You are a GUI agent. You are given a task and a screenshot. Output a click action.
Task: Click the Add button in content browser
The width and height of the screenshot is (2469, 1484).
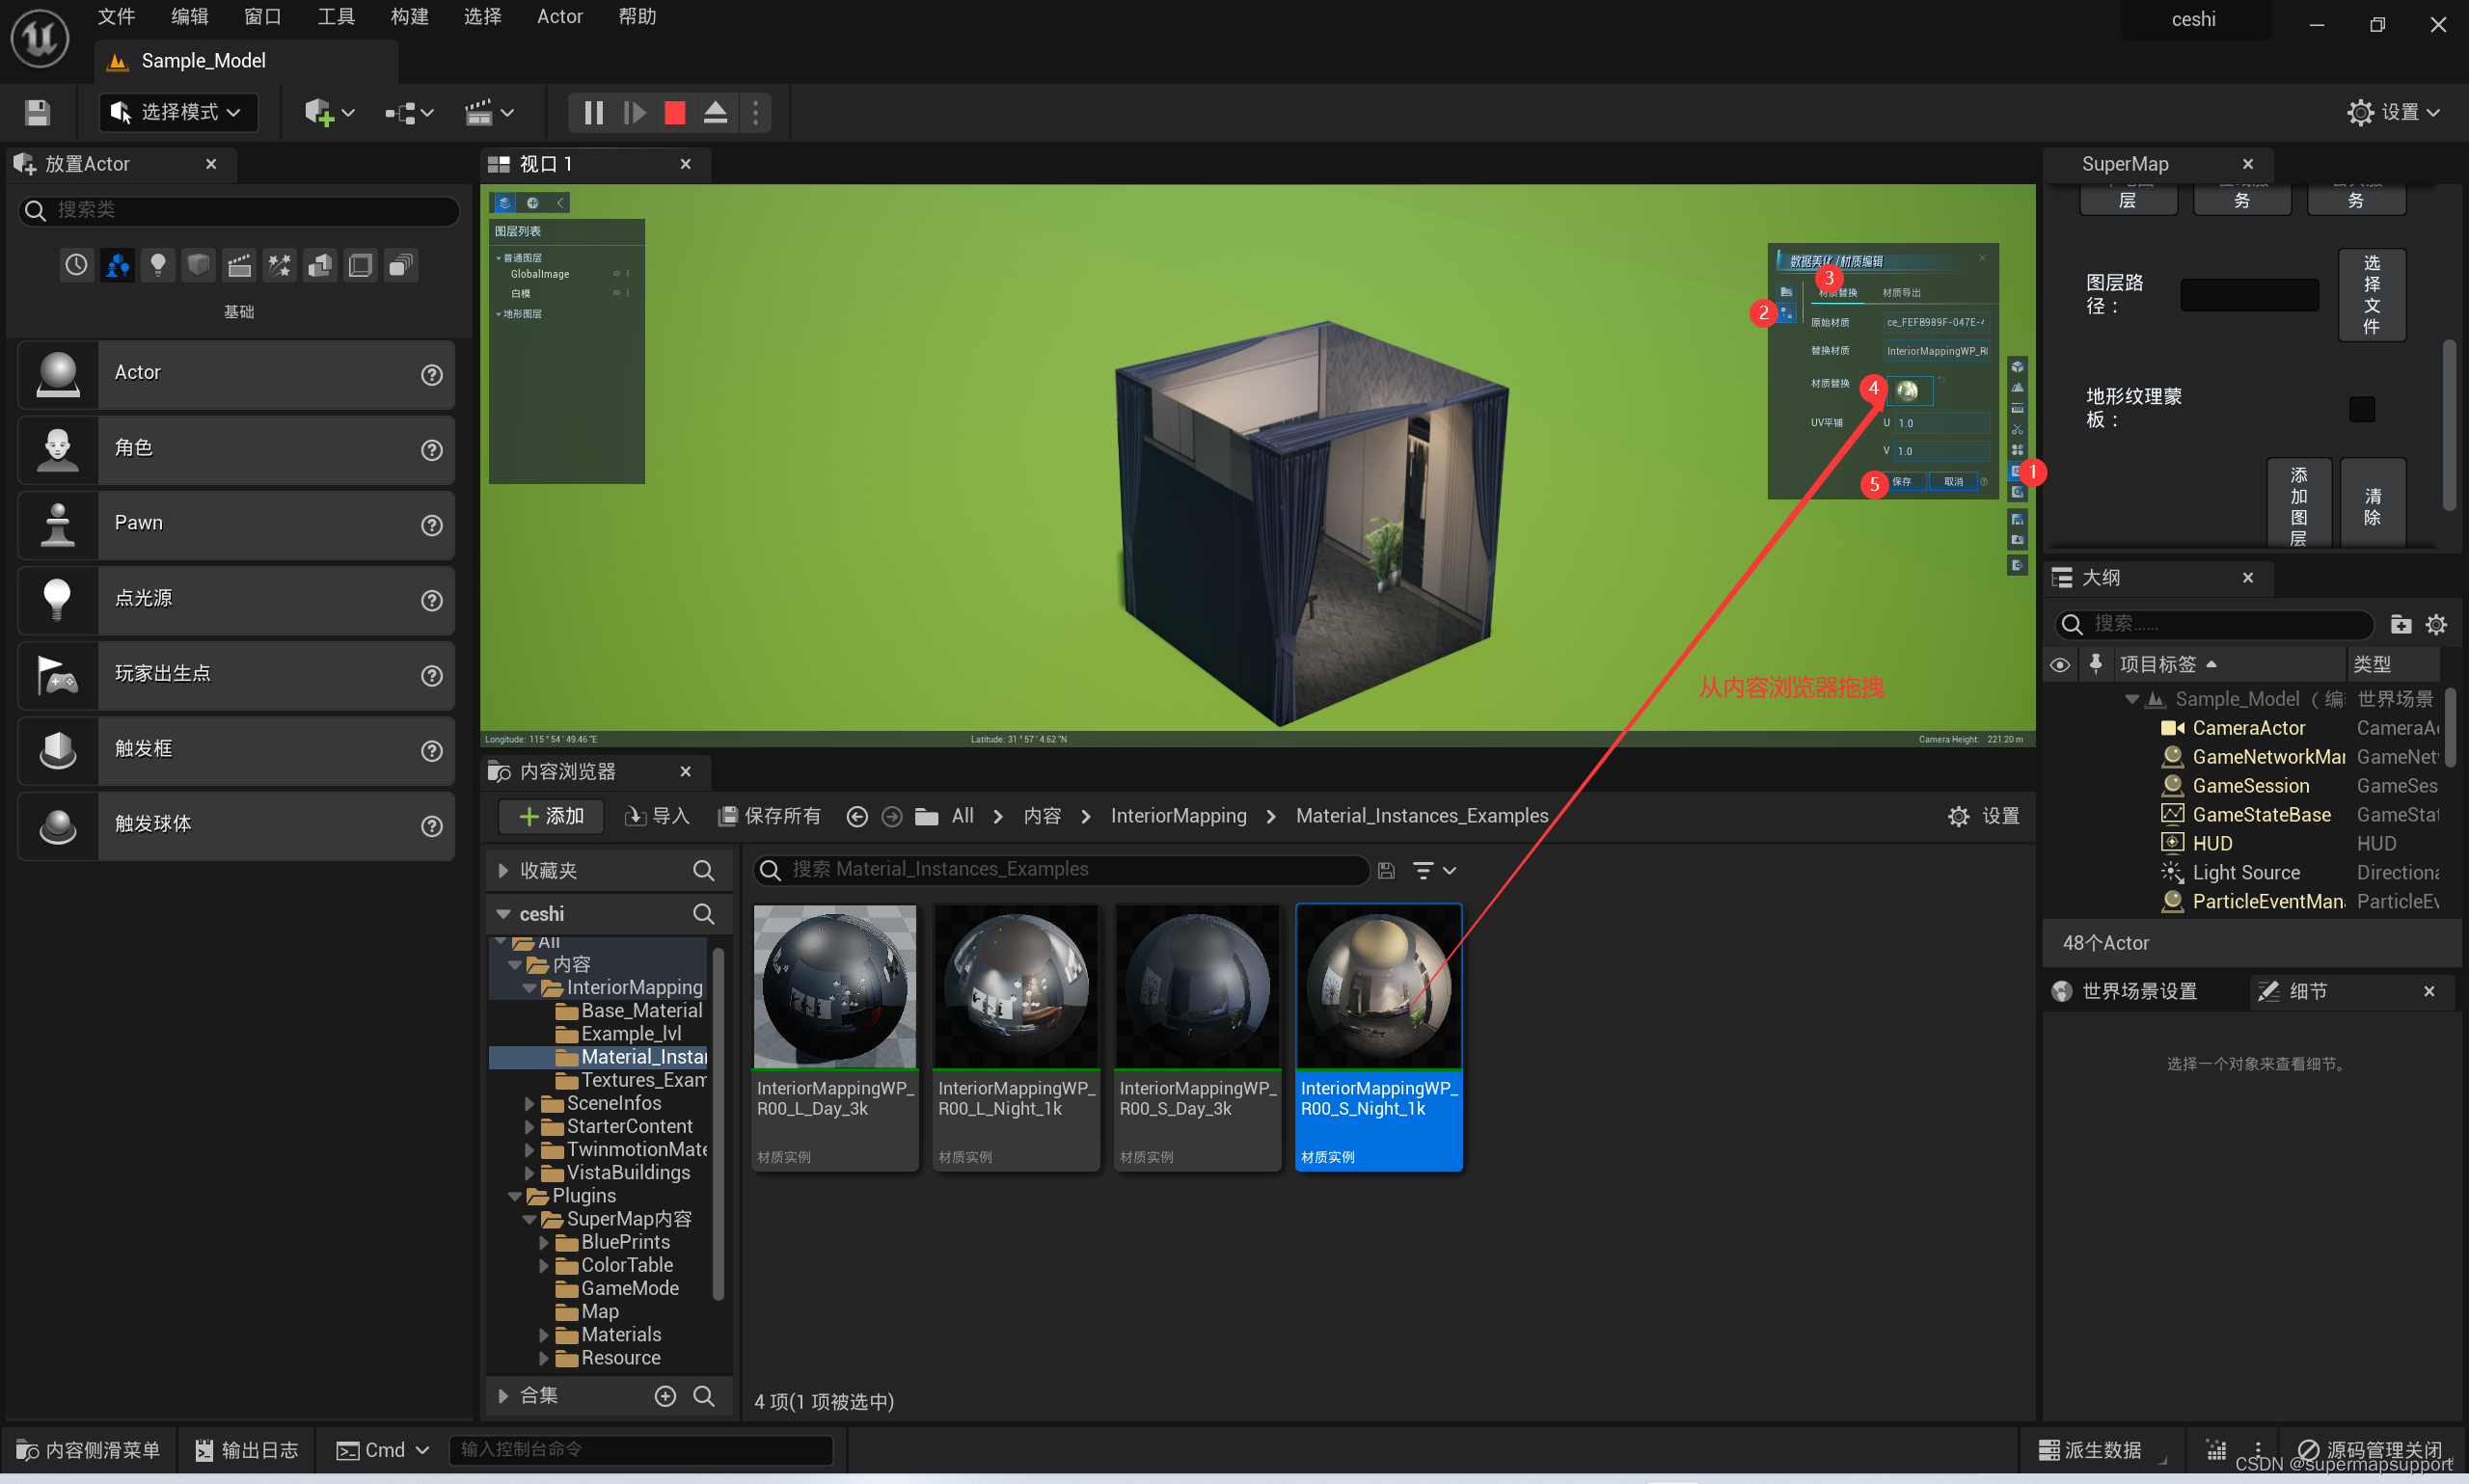click(552, 816)
